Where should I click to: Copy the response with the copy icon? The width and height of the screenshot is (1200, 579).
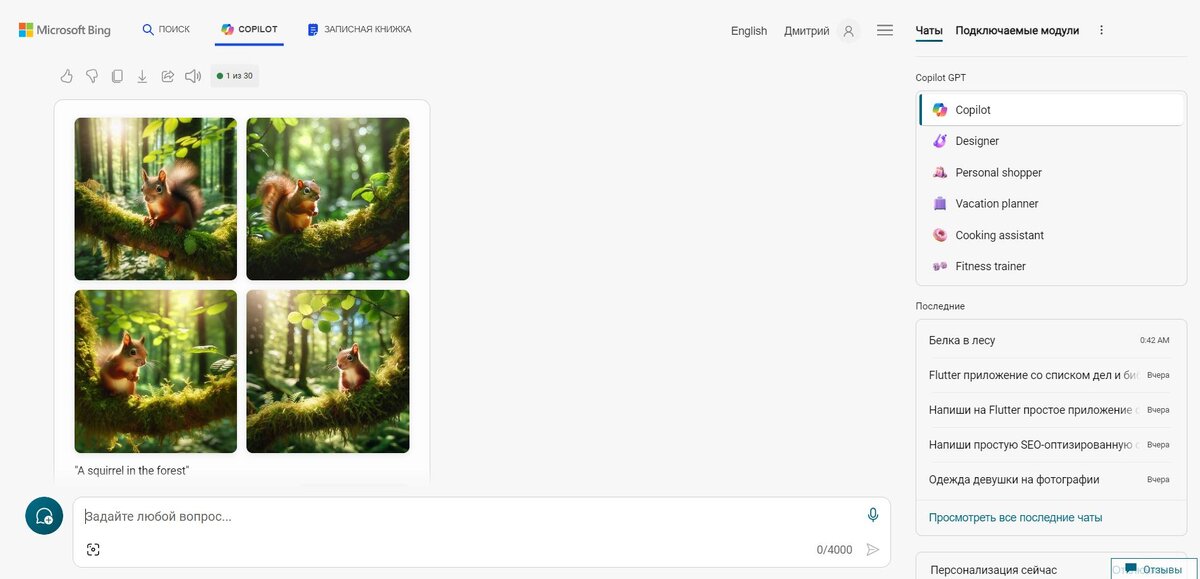[x=117, y=76]
